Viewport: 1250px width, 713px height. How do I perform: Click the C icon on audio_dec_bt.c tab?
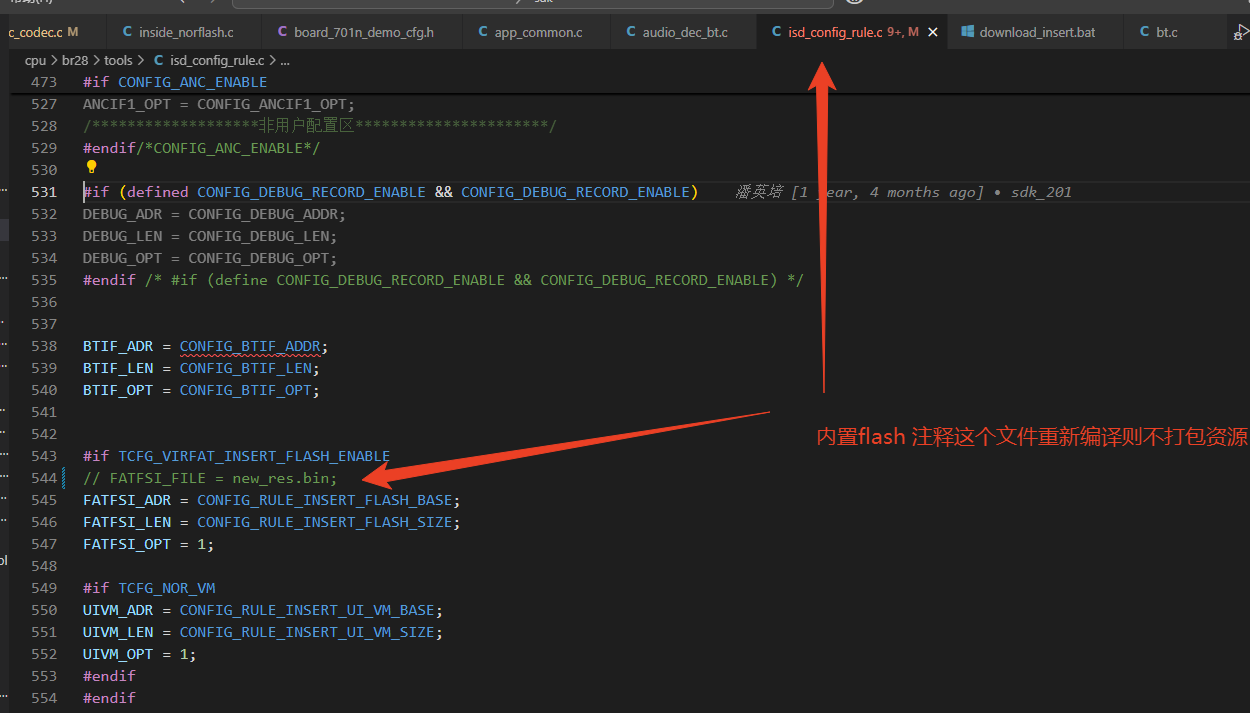tap(631, 32)
